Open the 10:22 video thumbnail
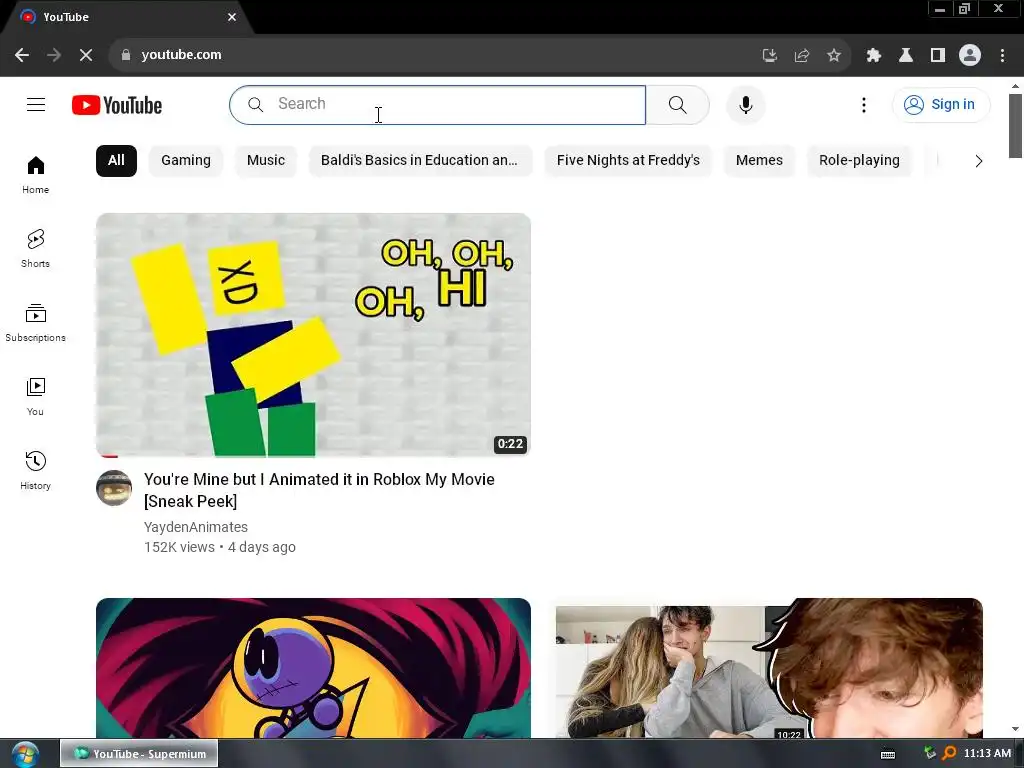1024x768 pixels. (769, 667)
